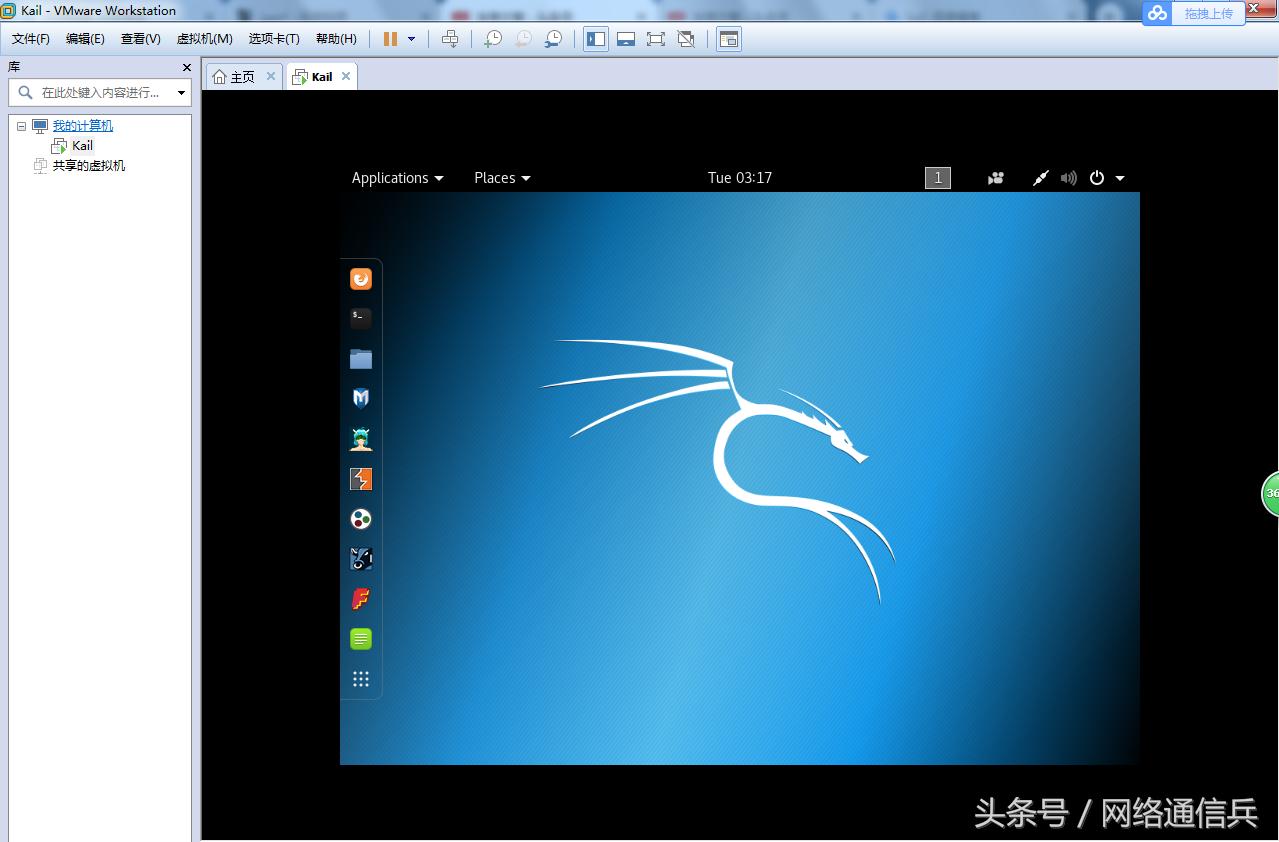The width and height of the screenshot is (1279, 842).
Task: Click the 拖拽上传 upload button
Action: pos(1207,14)
